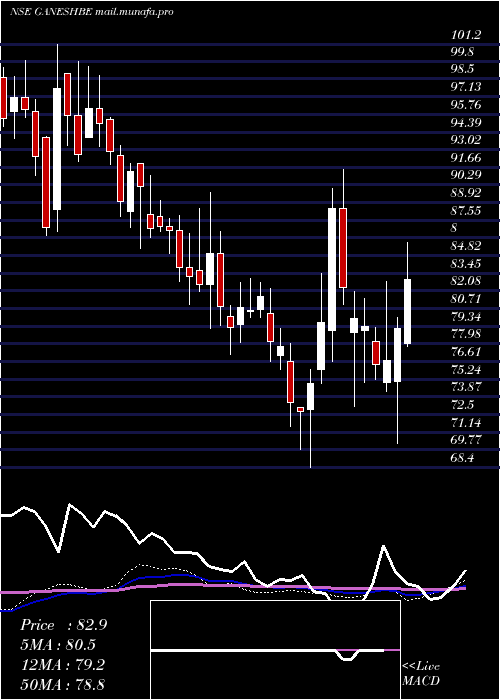Click the 83.45 price axis label
This screenshot has height=700, width=500.
[x=466, y=264]
